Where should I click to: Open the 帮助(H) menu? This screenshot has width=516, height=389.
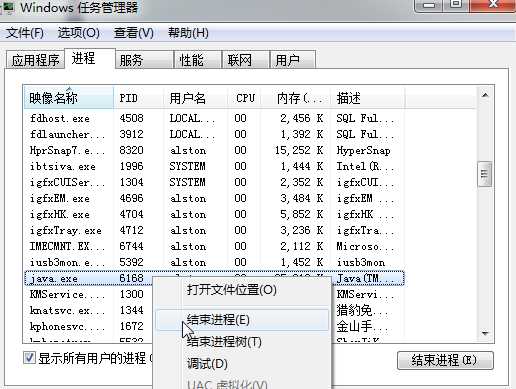[x=188, y=33]
